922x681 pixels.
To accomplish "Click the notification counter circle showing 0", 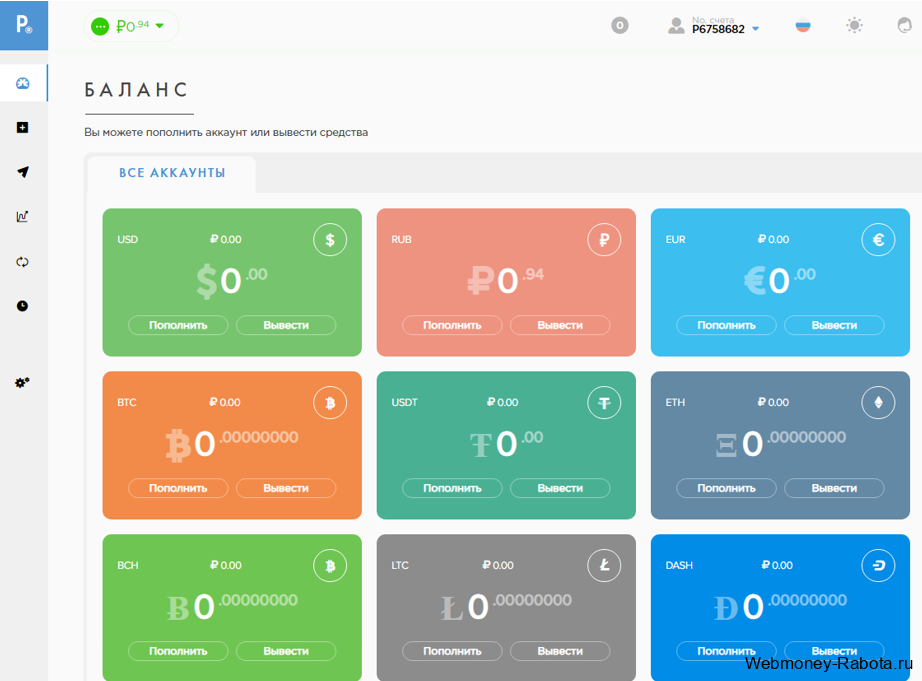I will 620,25.
